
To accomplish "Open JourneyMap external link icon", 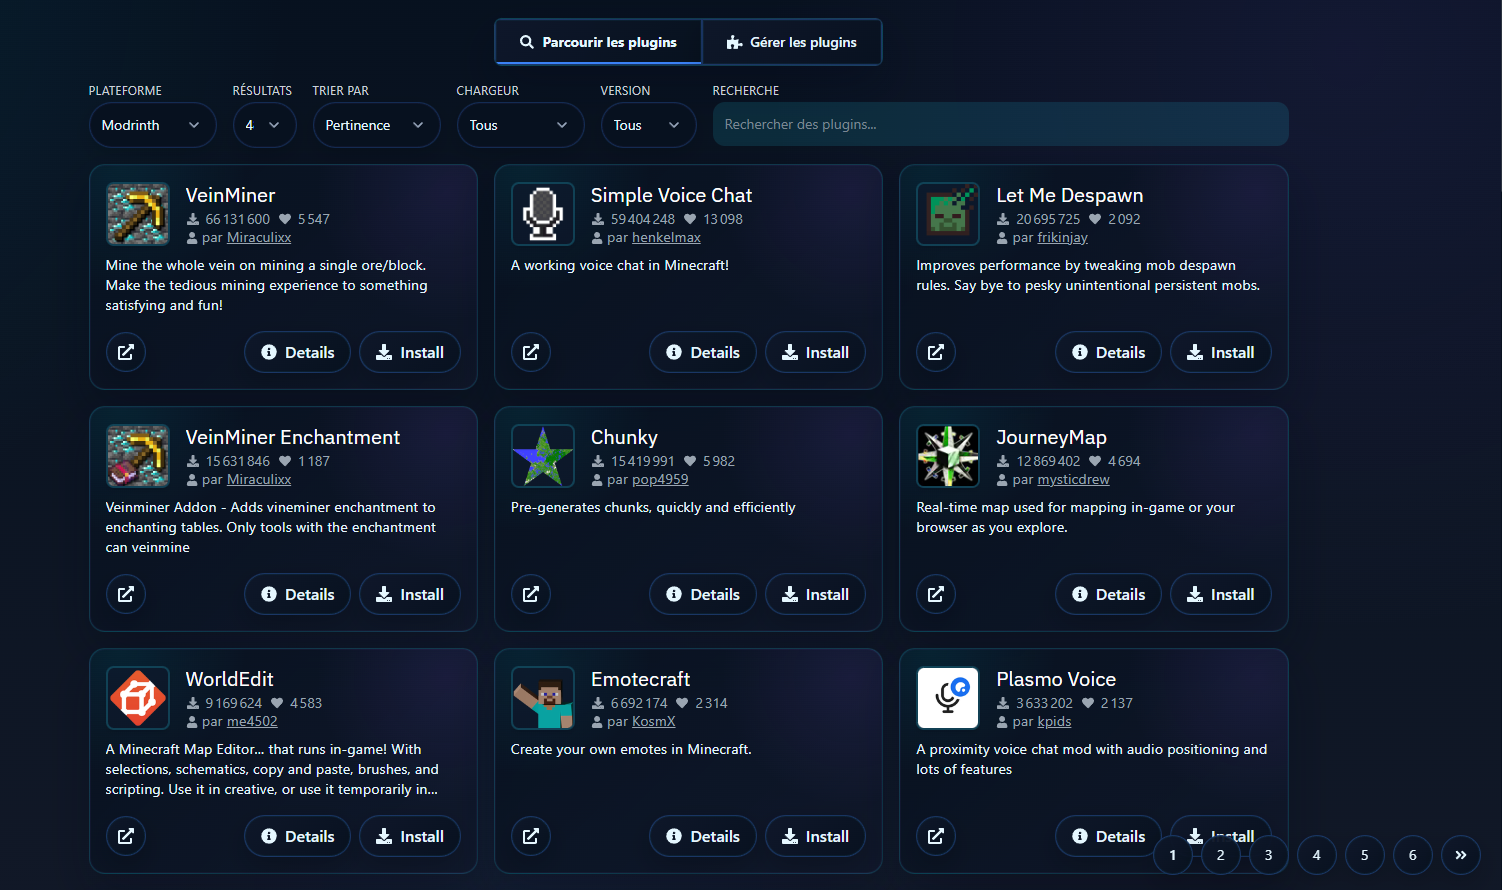I will pos(936,594).
